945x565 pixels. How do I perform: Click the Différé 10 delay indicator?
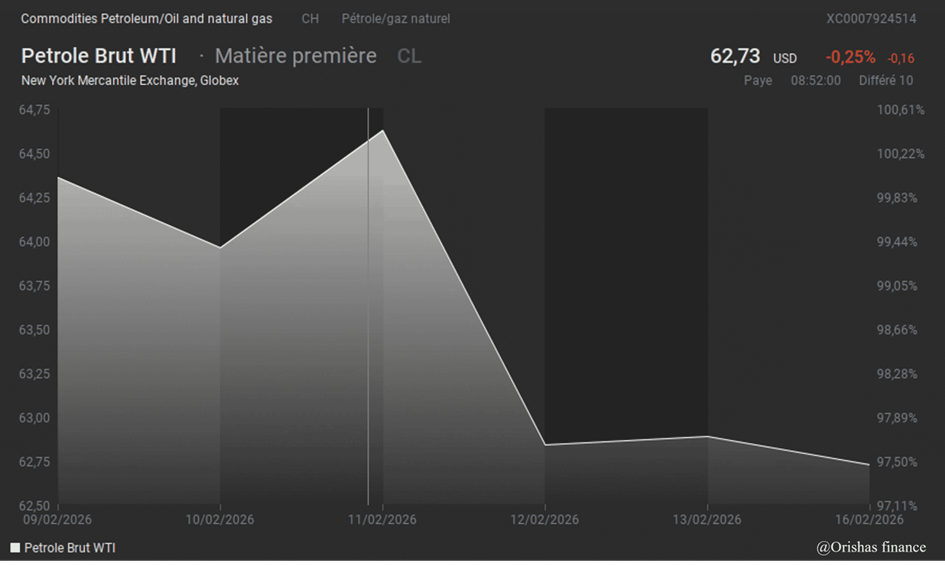(886, 80)
